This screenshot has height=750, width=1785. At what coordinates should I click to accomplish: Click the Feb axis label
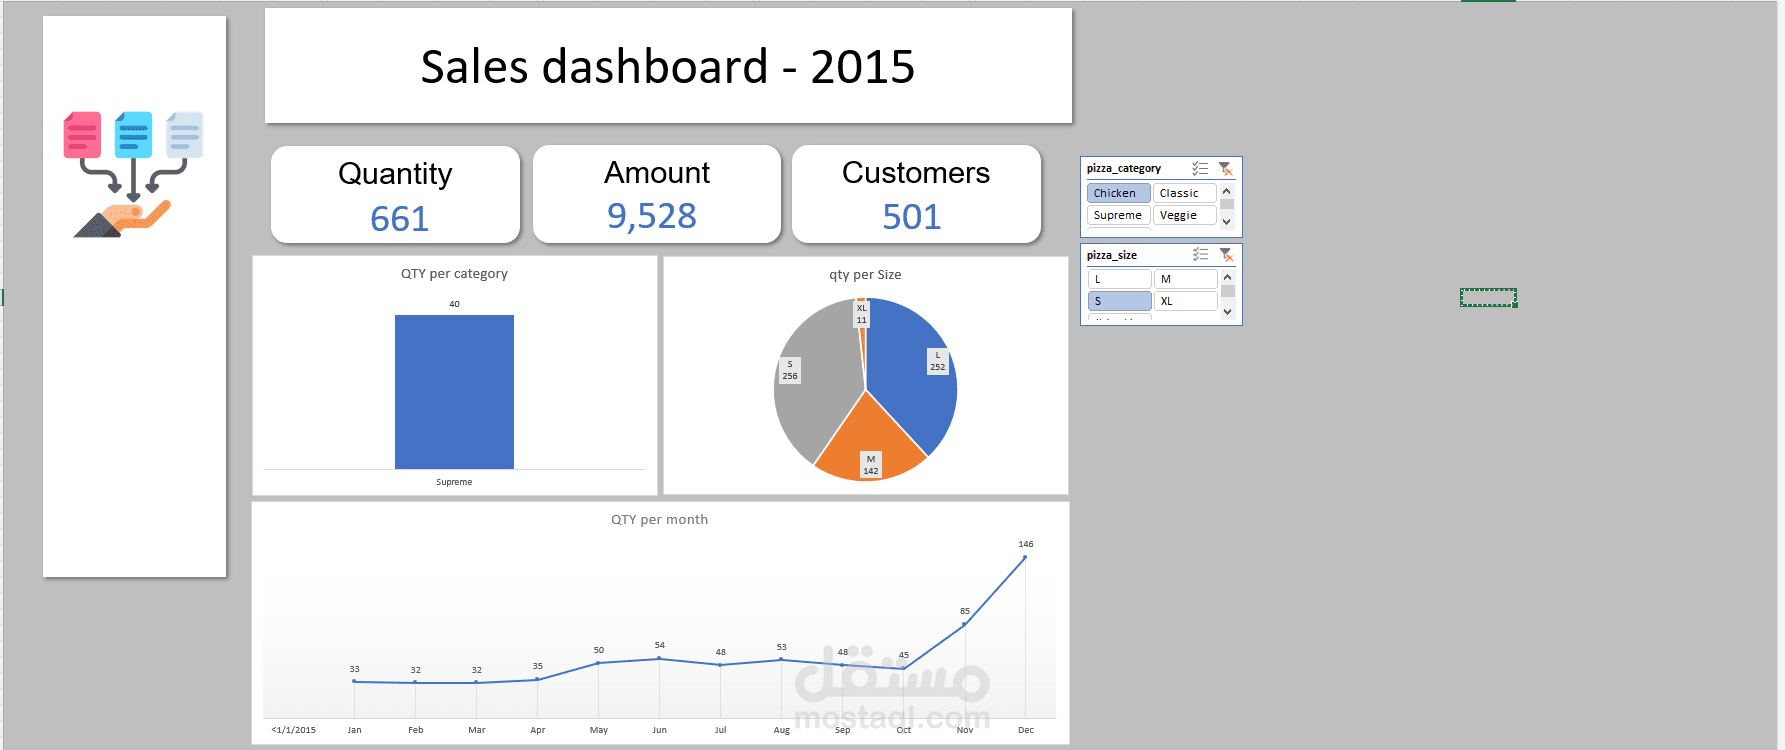[x=416, y=730]
